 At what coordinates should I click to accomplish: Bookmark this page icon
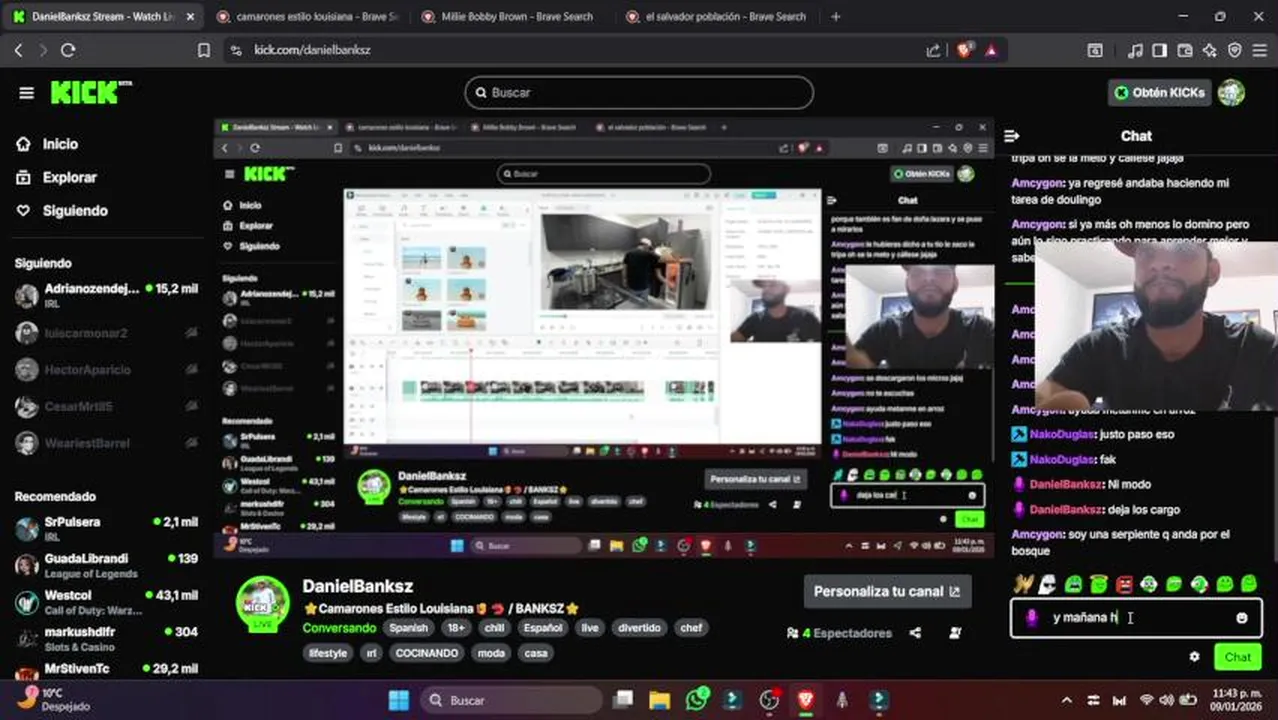pos(204,50)
